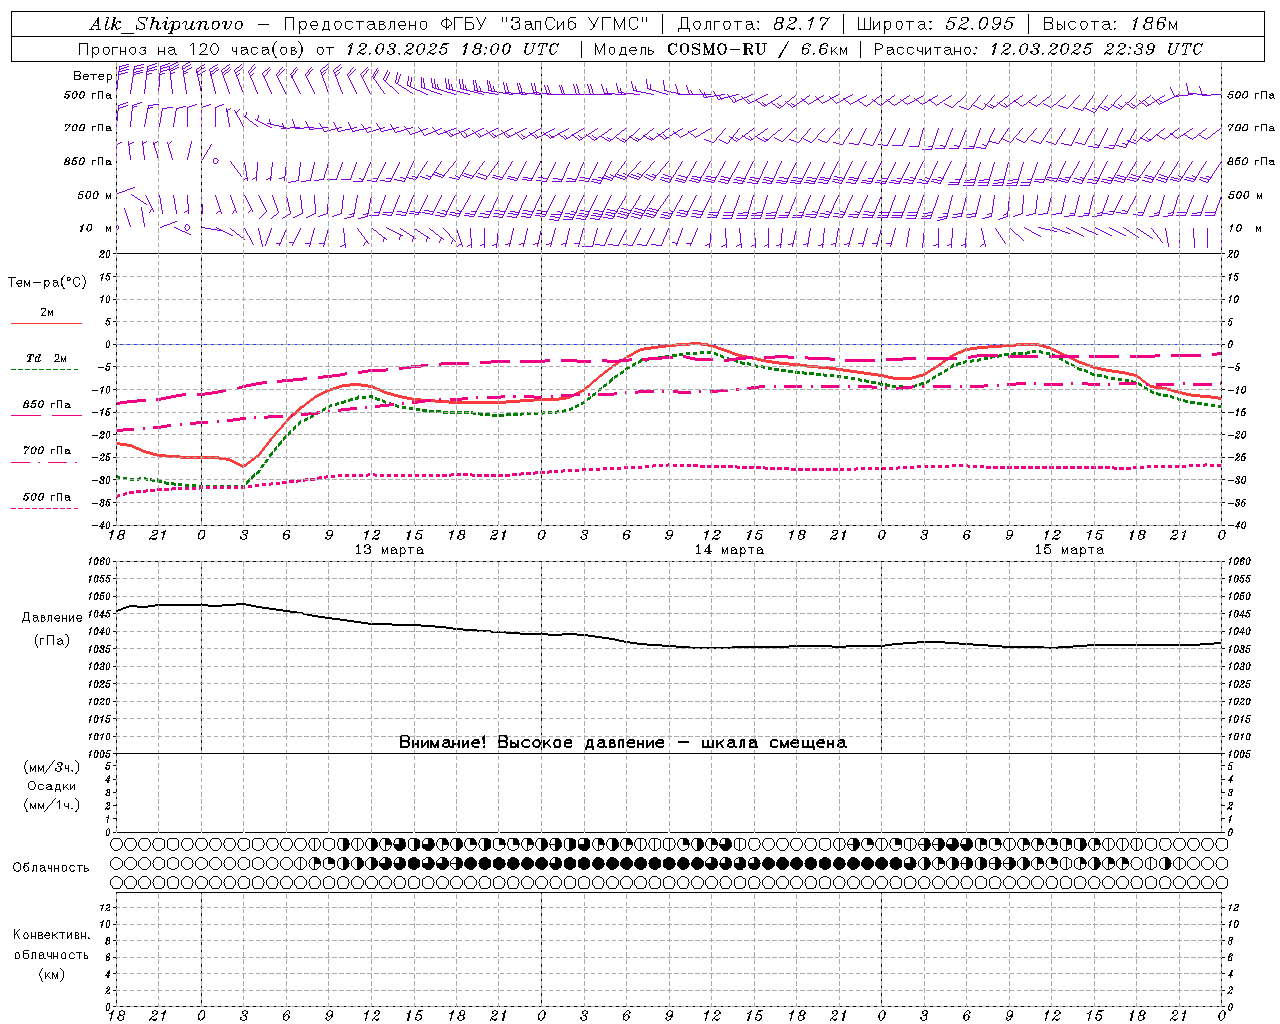This screenshot has height=1024, width=1280.
Task: Select the (км) unit under convective cloud label
Action: point(52,974)
